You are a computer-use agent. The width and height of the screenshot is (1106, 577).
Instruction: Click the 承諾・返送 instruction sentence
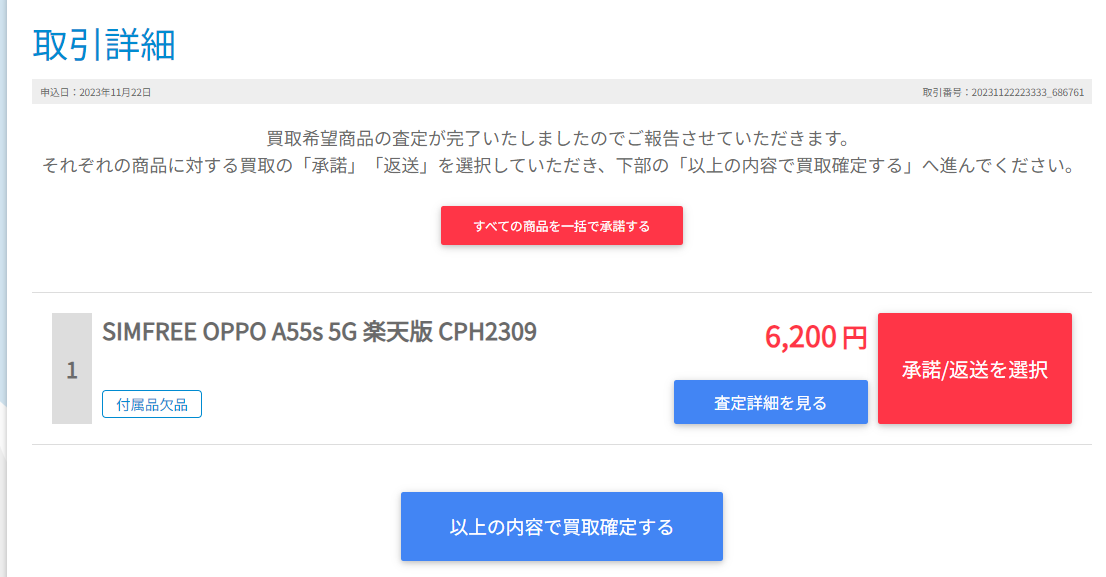coord(559,166)
